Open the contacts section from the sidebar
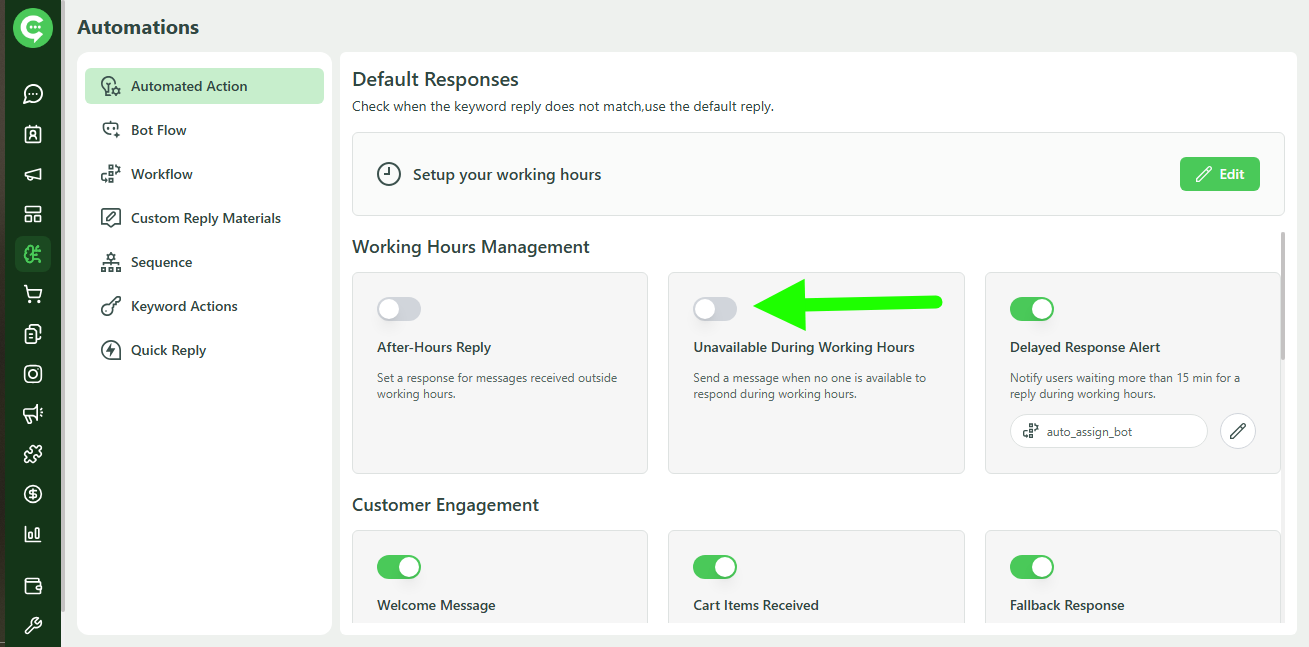The image size is (1309, 647). click(x=32, y=134)
